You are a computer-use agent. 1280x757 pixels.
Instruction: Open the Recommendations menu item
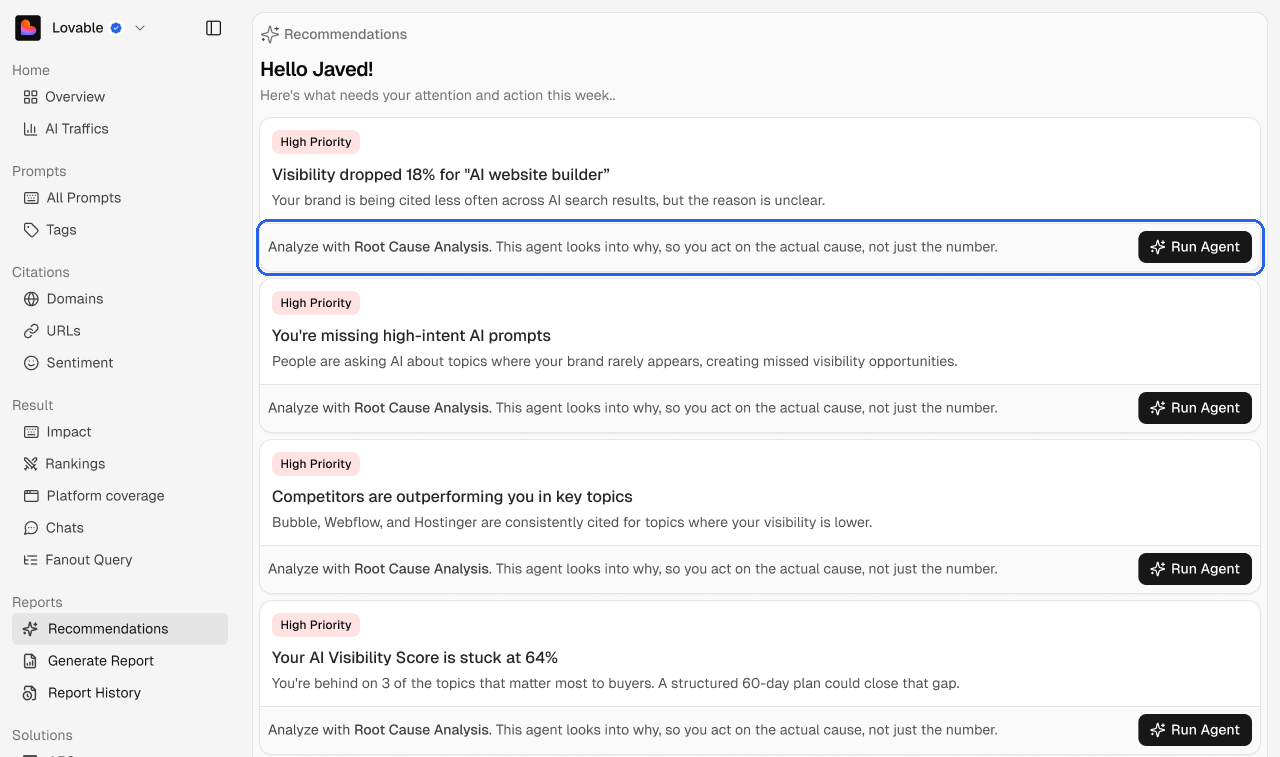pos(120,629)
